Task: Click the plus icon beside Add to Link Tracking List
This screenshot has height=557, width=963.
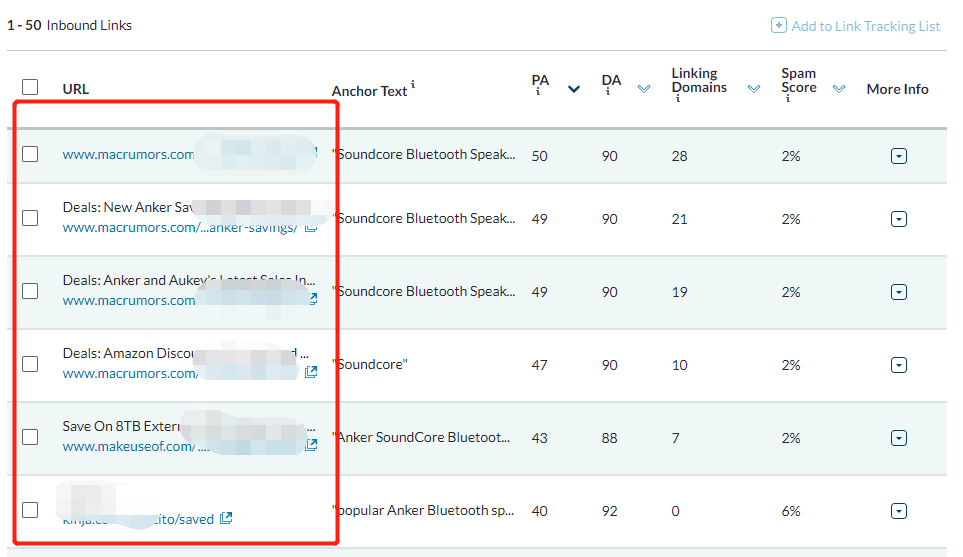Action: (x=778, y=26)
